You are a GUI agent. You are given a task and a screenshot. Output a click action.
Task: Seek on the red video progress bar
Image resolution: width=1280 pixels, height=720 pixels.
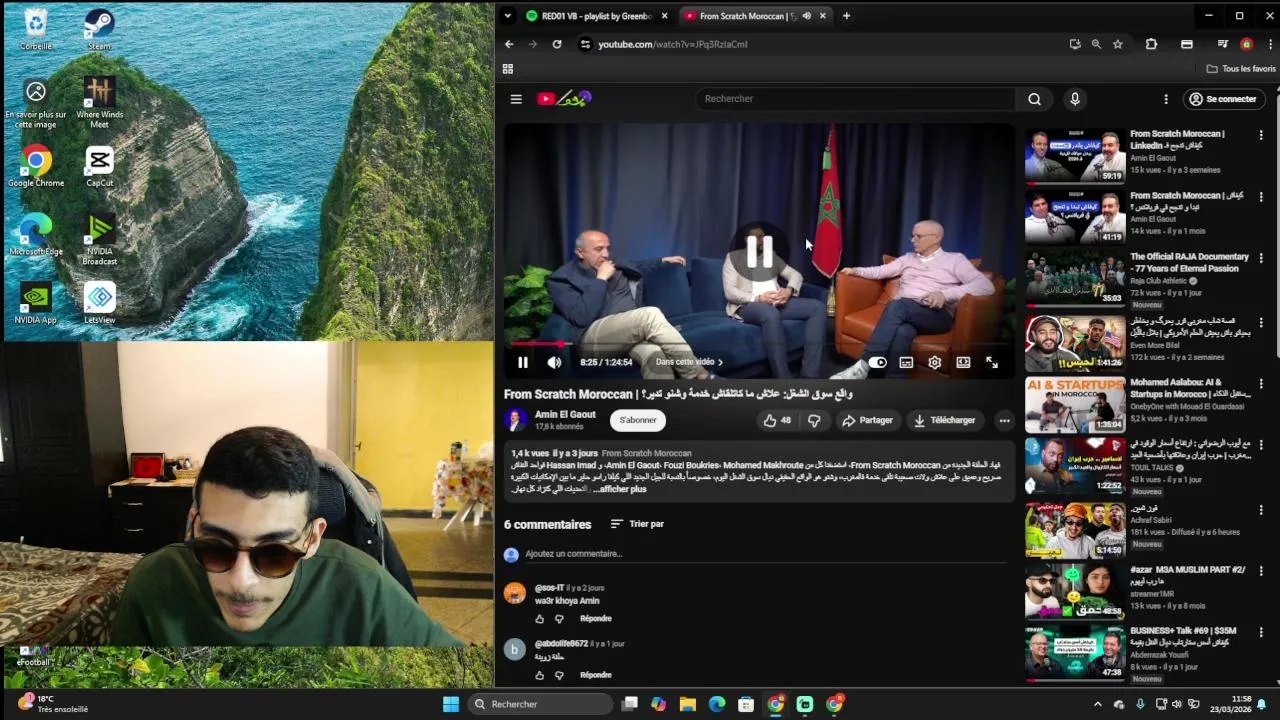pyautogui.click(x=759, y=343)
